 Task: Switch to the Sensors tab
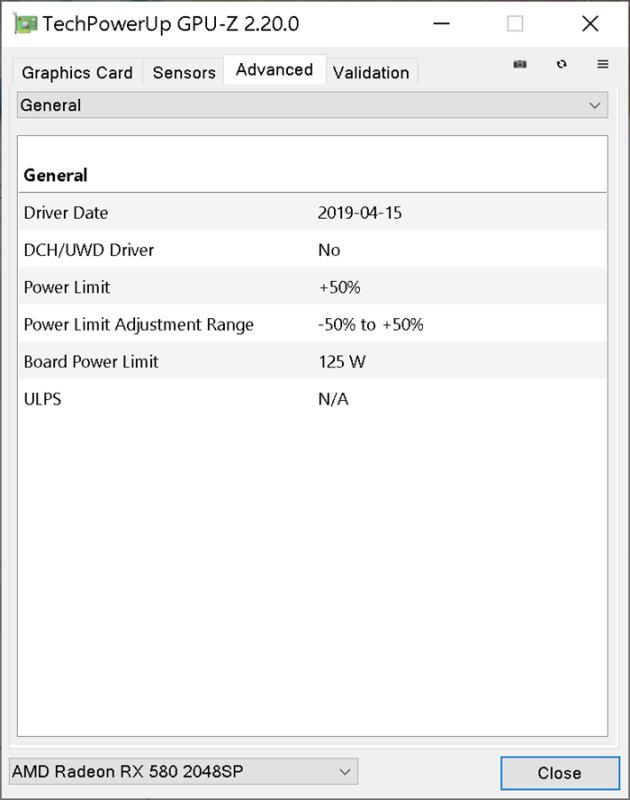[x=184, y=72]
